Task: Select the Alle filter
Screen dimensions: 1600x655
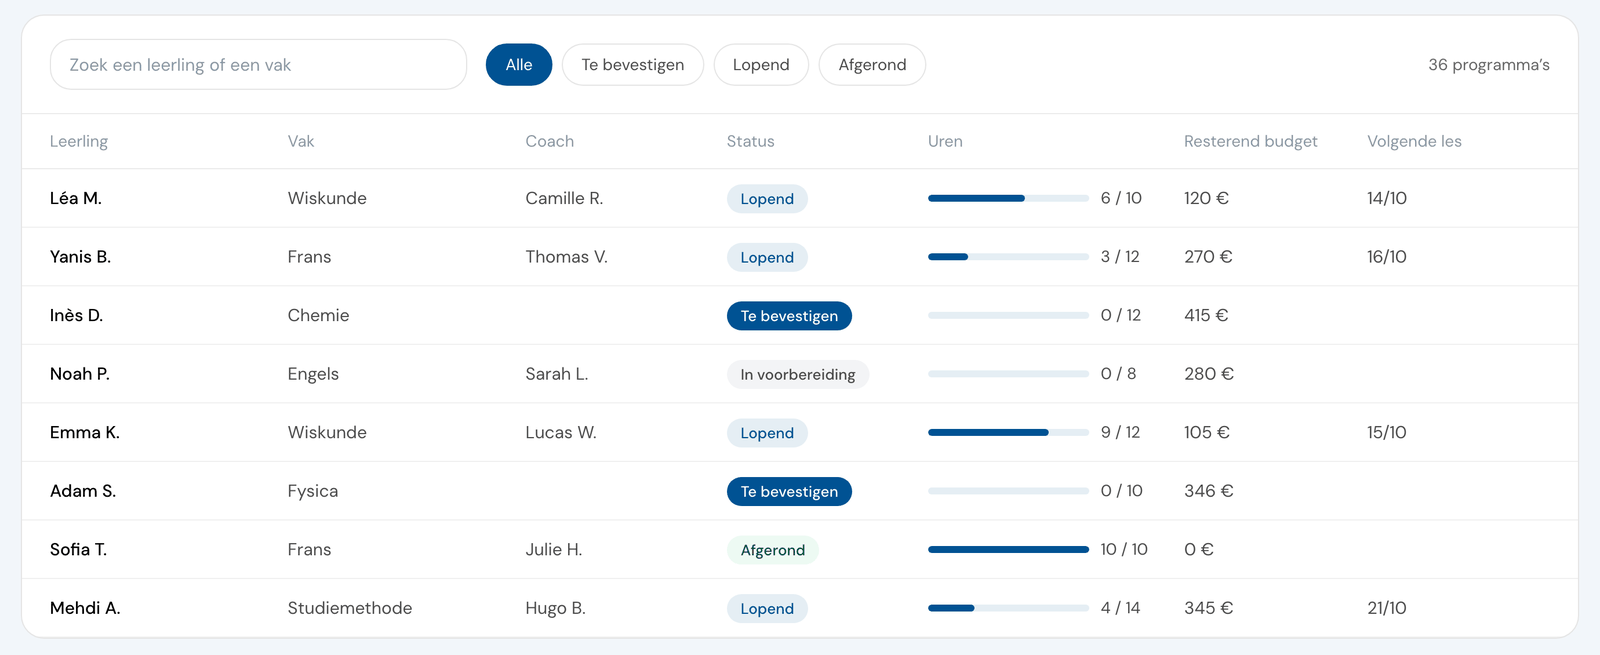Action: click(519, 65)
